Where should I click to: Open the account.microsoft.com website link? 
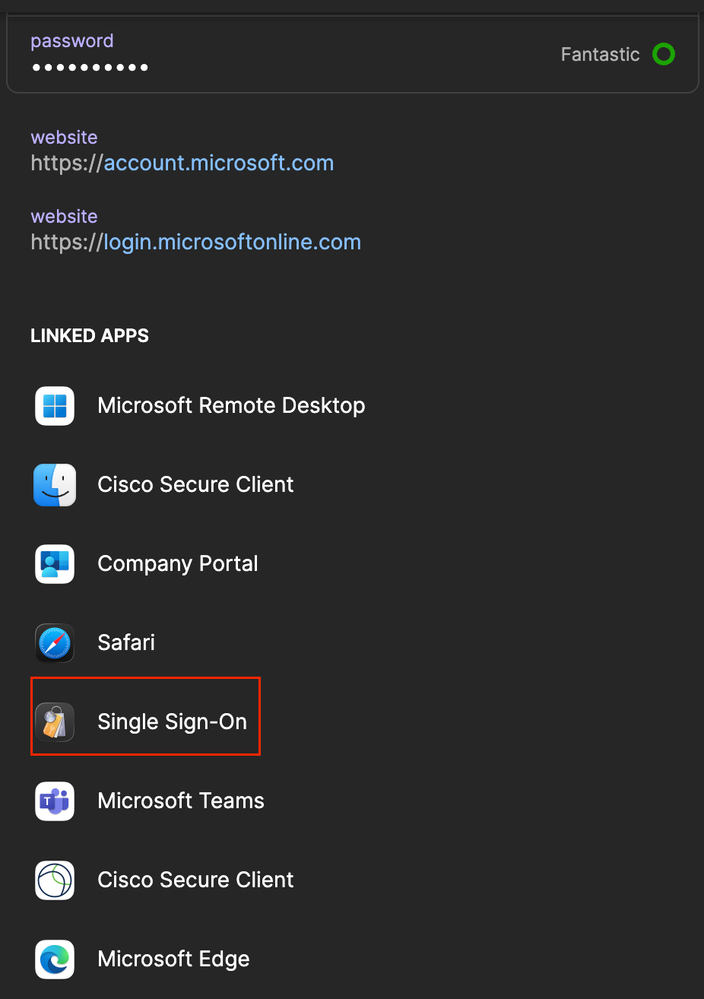point(218,163)
